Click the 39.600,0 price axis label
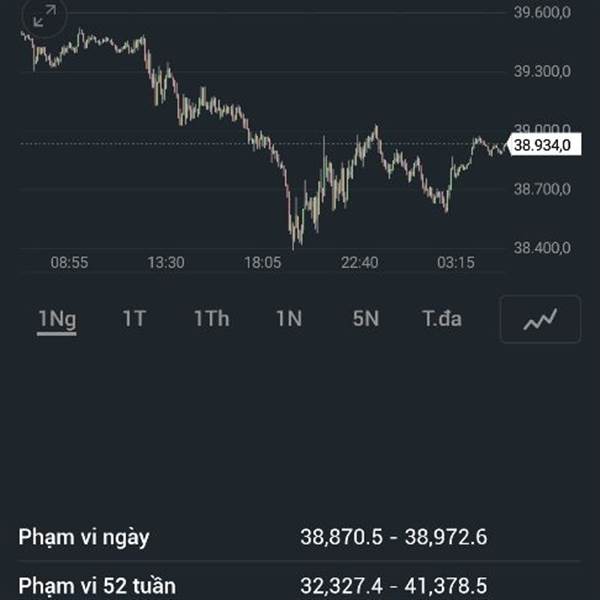 click(542, 12)
